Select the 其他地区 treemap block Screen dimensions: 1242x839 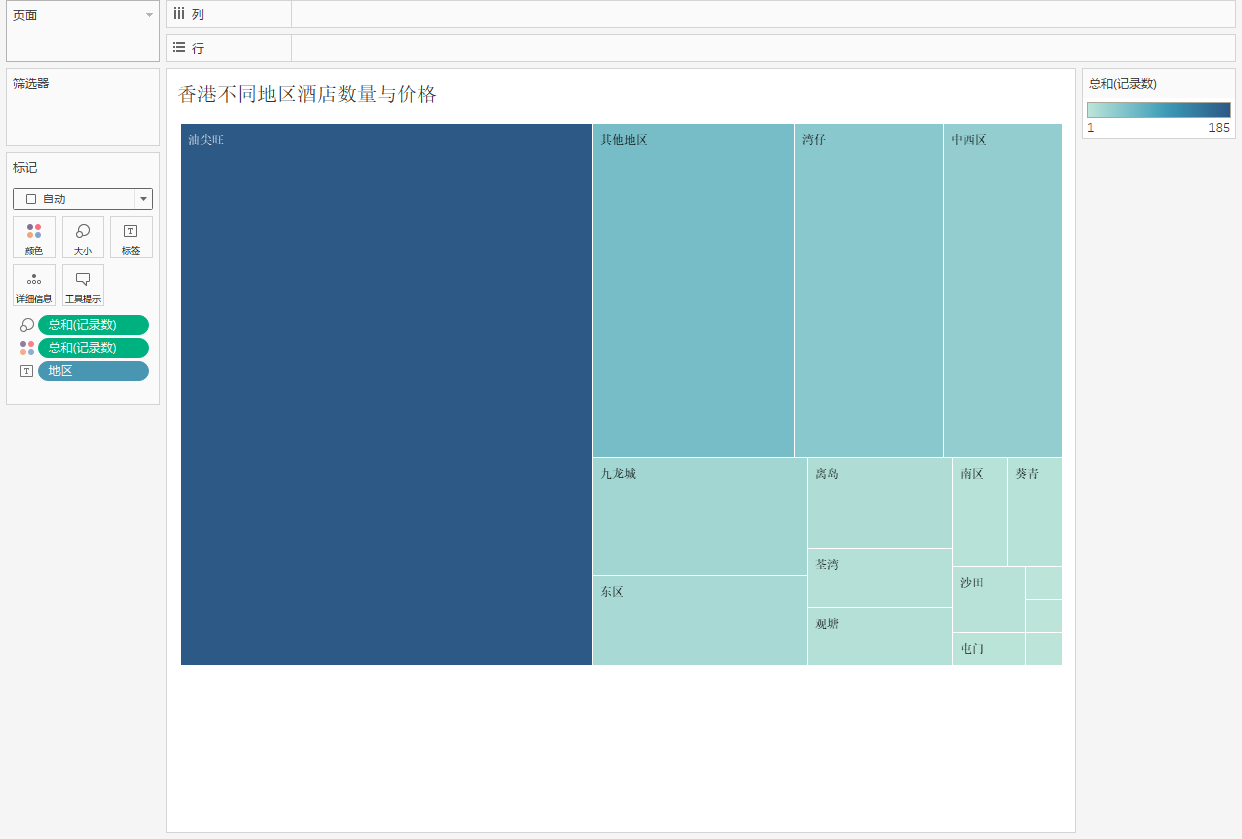[x=693, y=290]
